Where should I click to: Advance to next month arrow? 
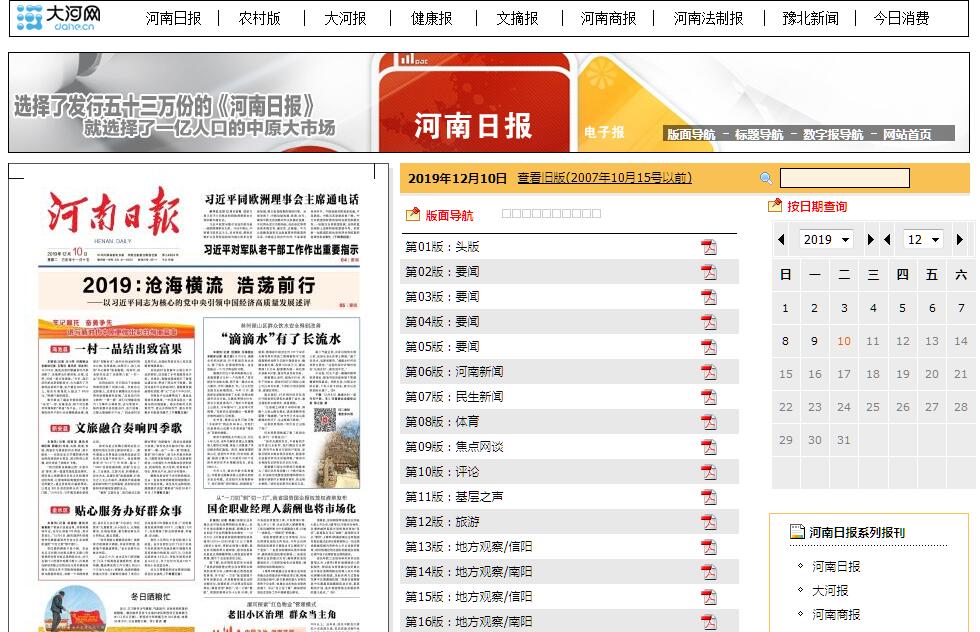[x=959, y=240]
